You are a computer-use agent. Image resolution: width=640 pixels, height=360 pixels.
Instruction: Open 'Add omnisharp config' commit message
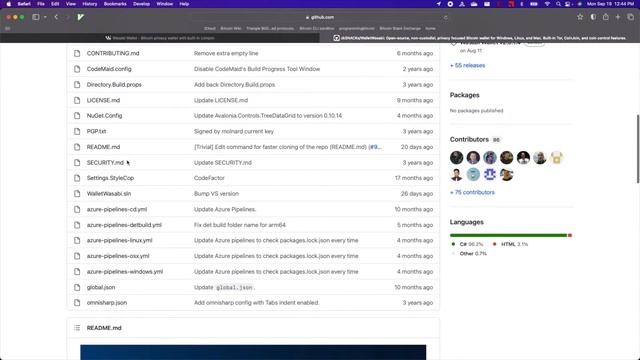256,303
